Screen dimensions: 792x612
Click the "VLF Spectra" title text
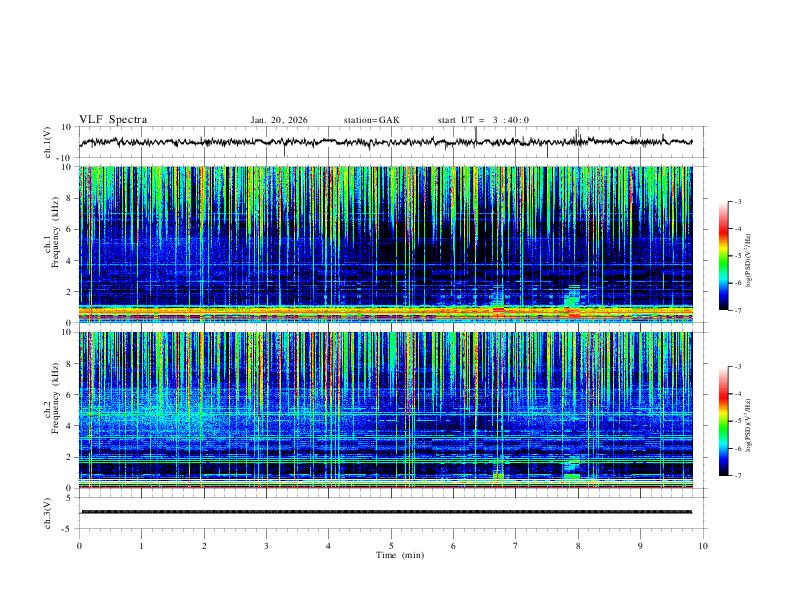point(113,120)
